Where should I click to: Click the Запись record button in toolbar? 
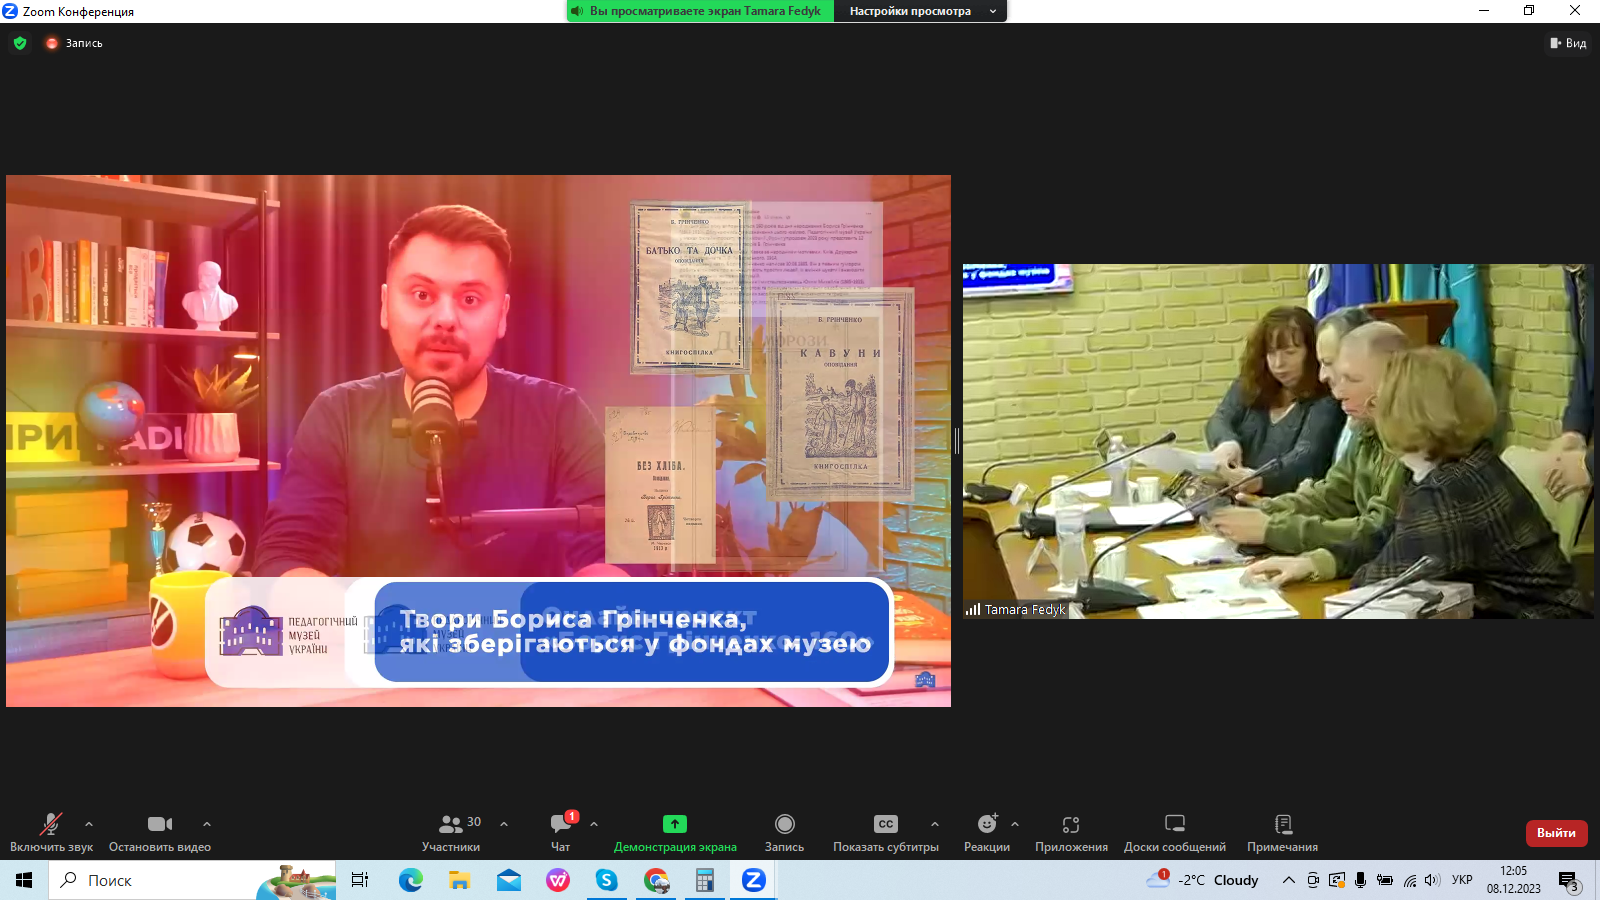click(x=784, y=832)
